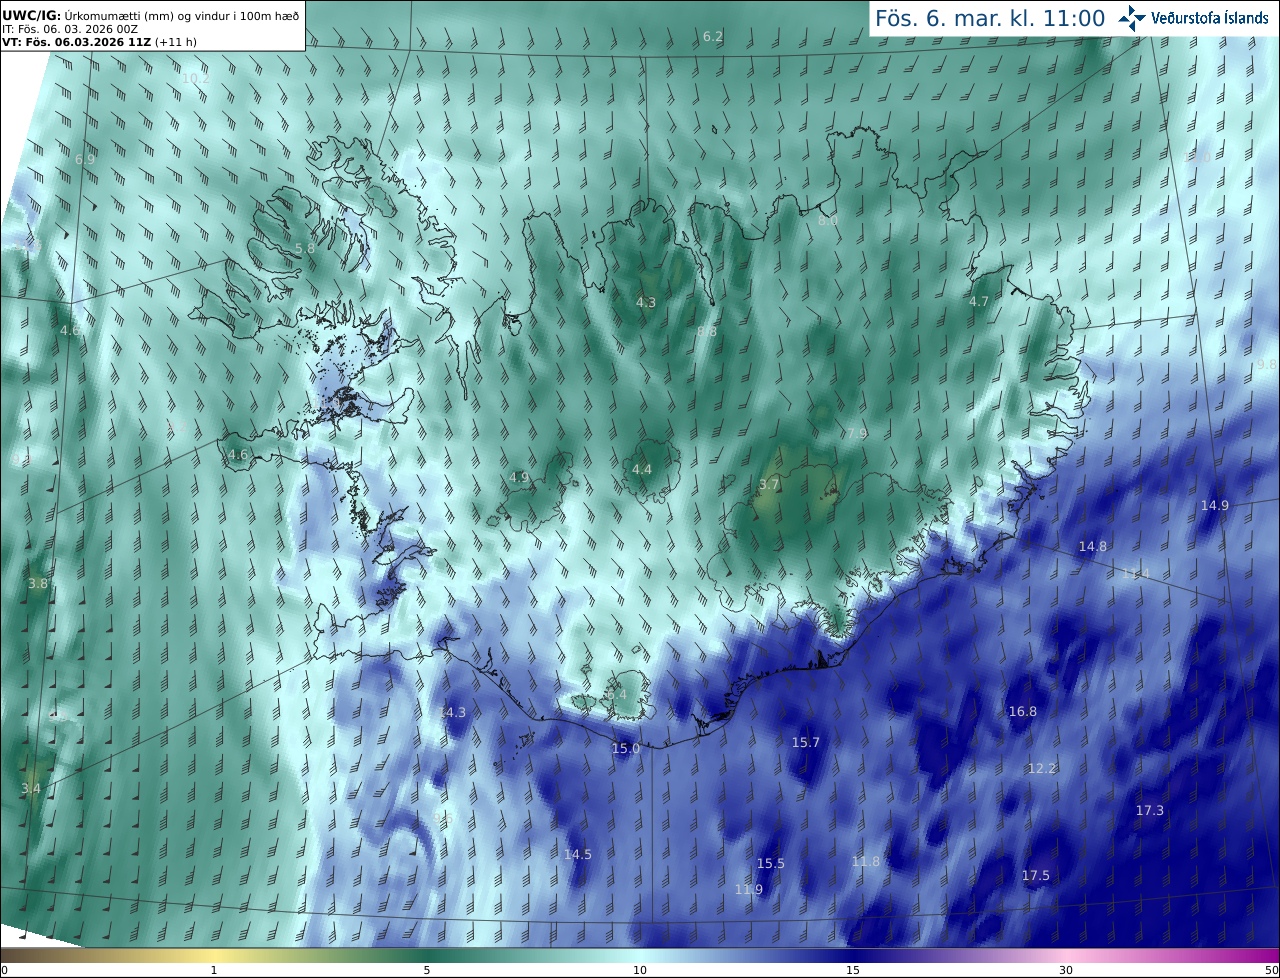The image size is (1280, 978).
Task: Click the 15 tick on the color scale
Action: [x=853, y=970]
